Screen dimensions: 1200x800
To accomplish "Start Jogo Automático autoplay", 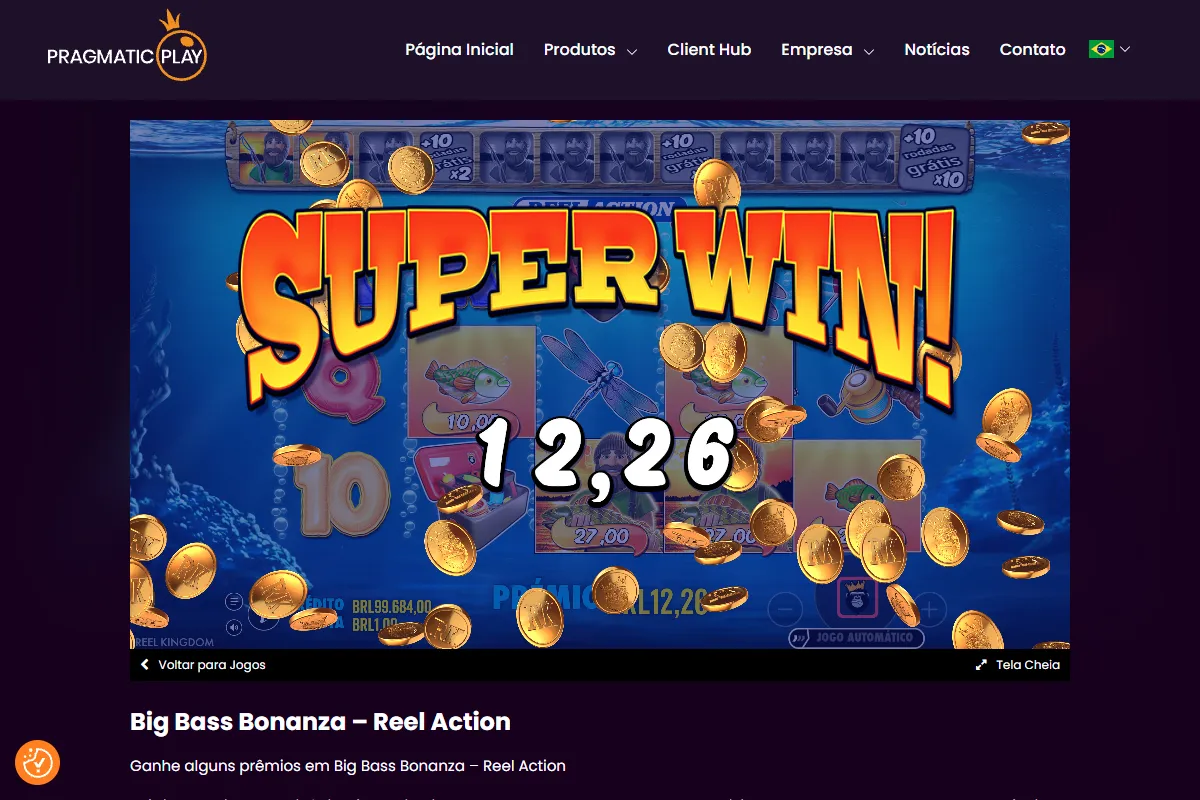I will pos(856,637).
